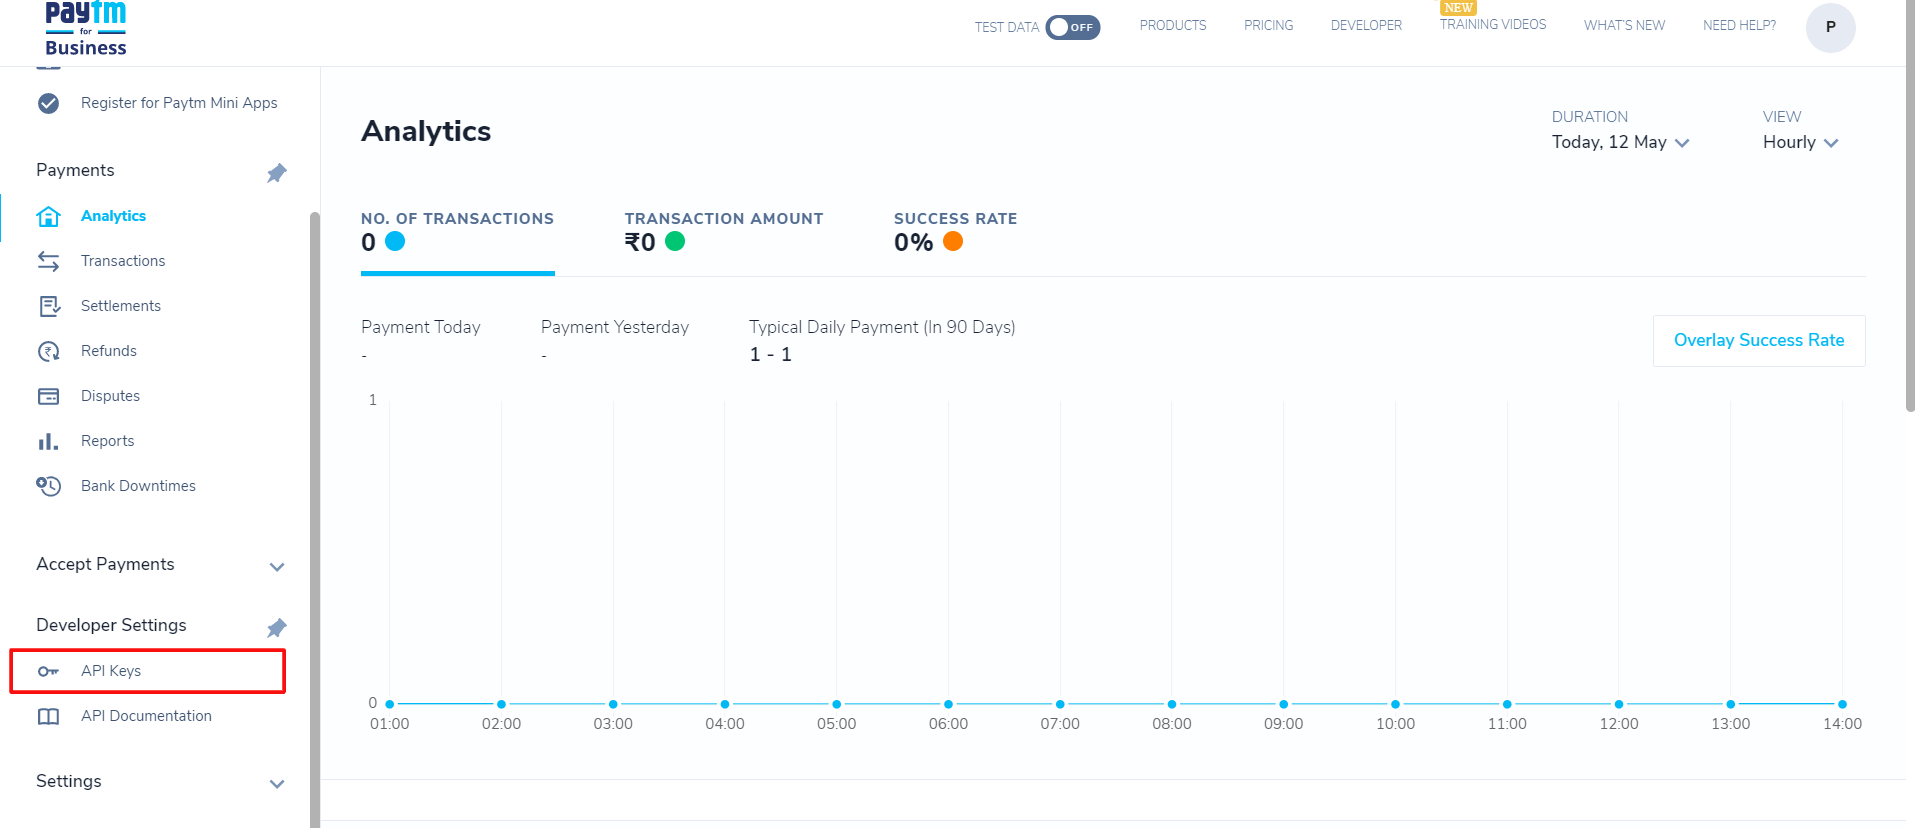Click the orange dot beside success rate
Screen dimensions: 1915x828
tap(953, 241)
